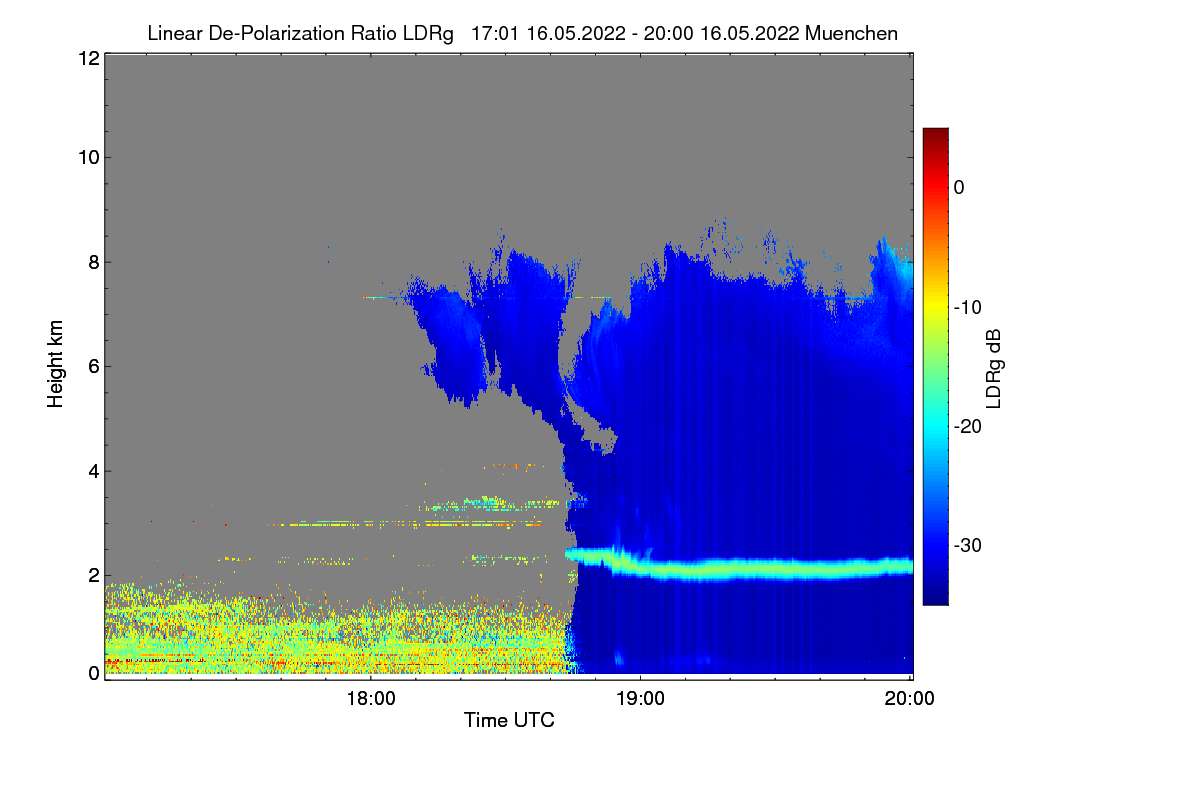1200x800 pixels.
Task: Click the dark red top of the colorbar
Action: pyautogui.click(x=935, y=135)
